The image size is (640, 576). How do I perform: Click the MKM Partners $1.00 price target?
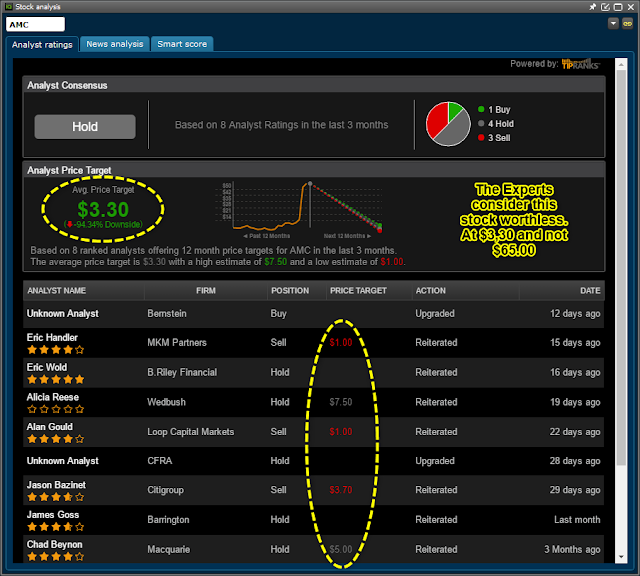pos(341,342)
